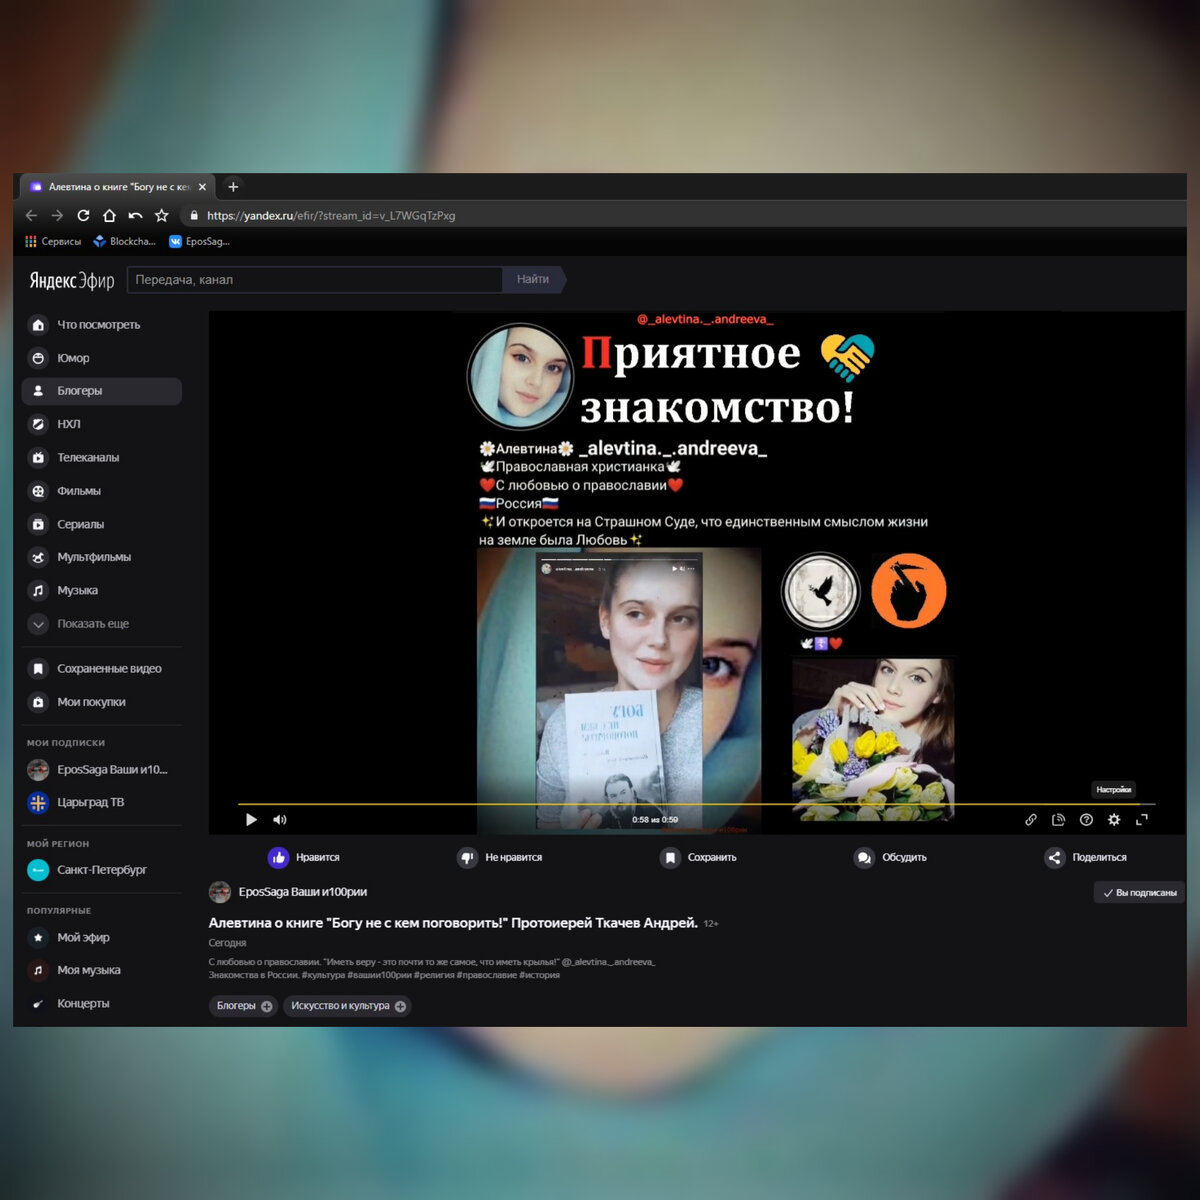Go back in the browser

pos(31,215)
